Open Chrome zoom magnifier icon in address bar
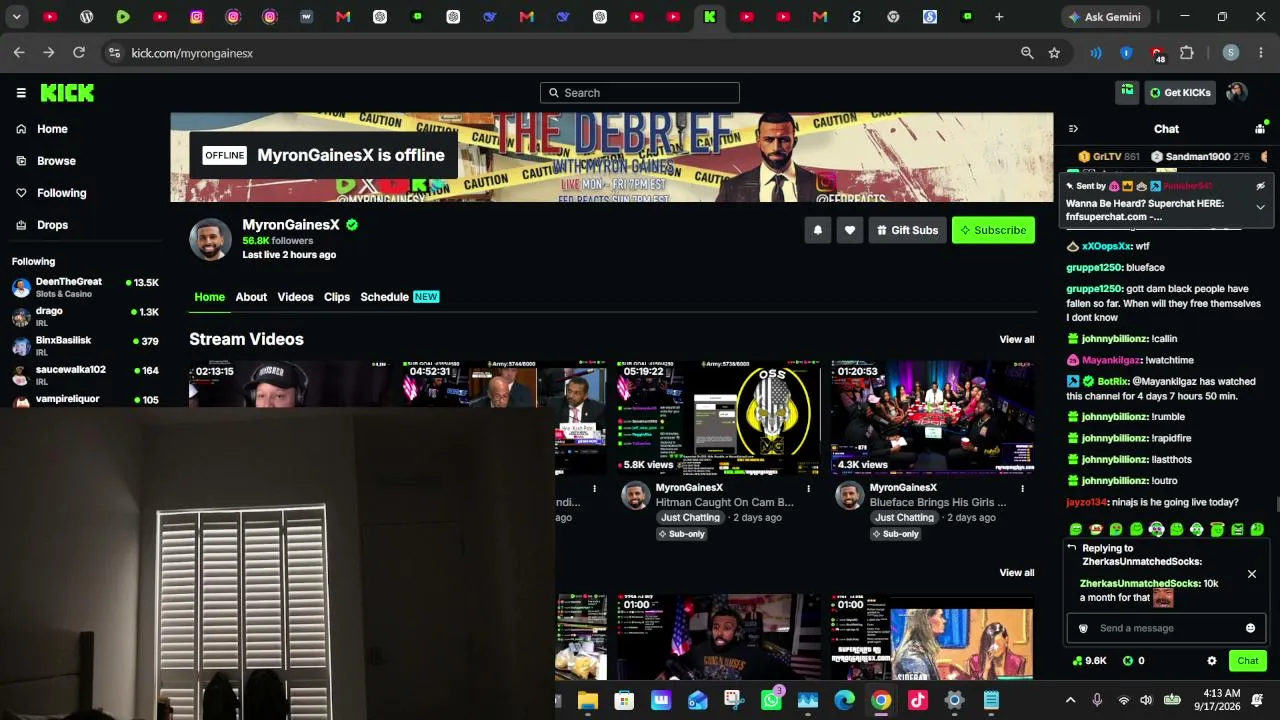The height and width of the screenshot is (720, 1280). click(x=1027, y=53)
